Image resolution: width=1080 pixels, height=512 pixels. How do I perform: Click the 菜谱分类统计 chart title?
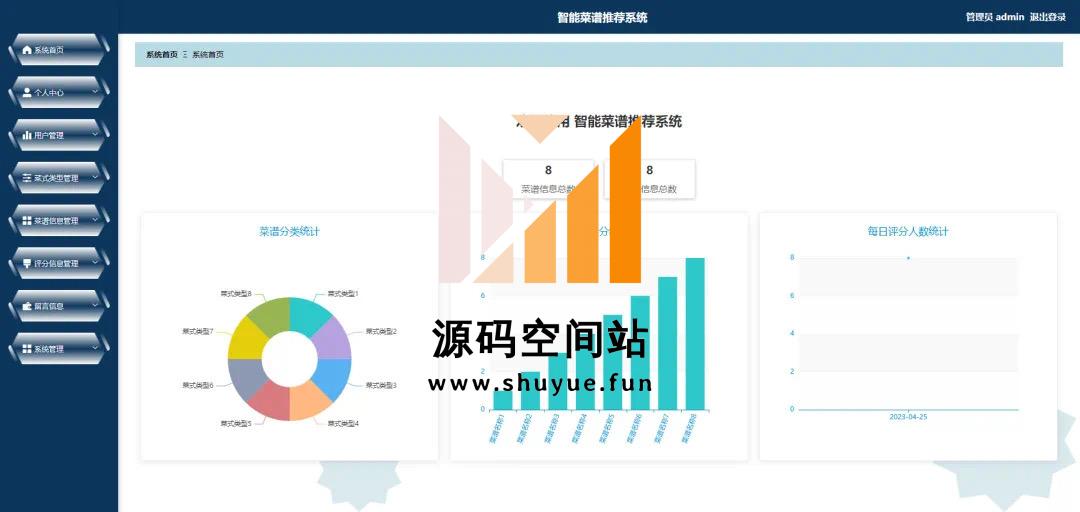pos(289,232)
